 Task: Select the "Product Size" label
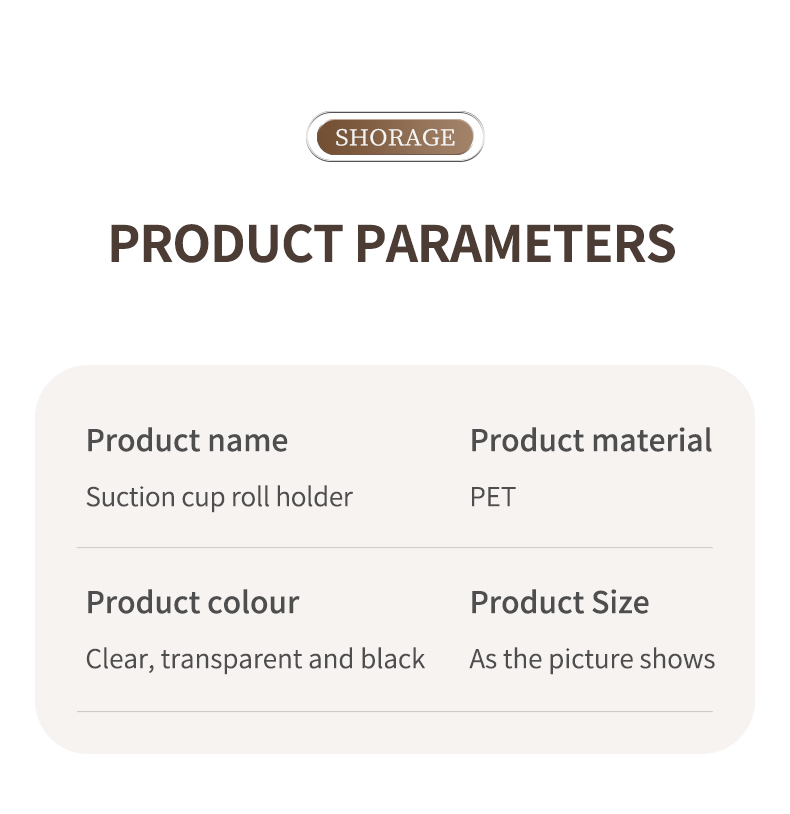point(559,602)
